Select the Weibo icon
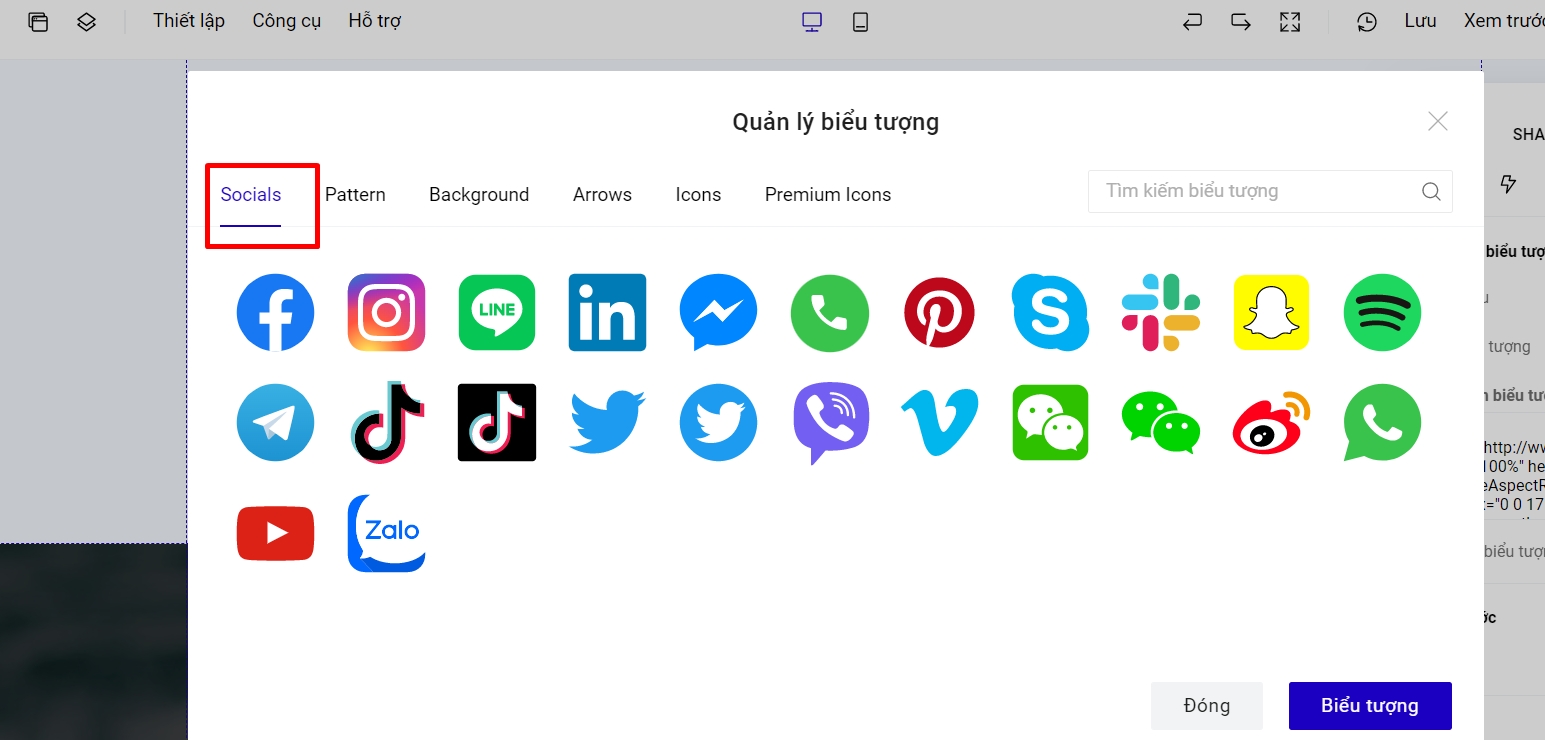This screenshot has height=740, width=1545. pos(1271,422)
